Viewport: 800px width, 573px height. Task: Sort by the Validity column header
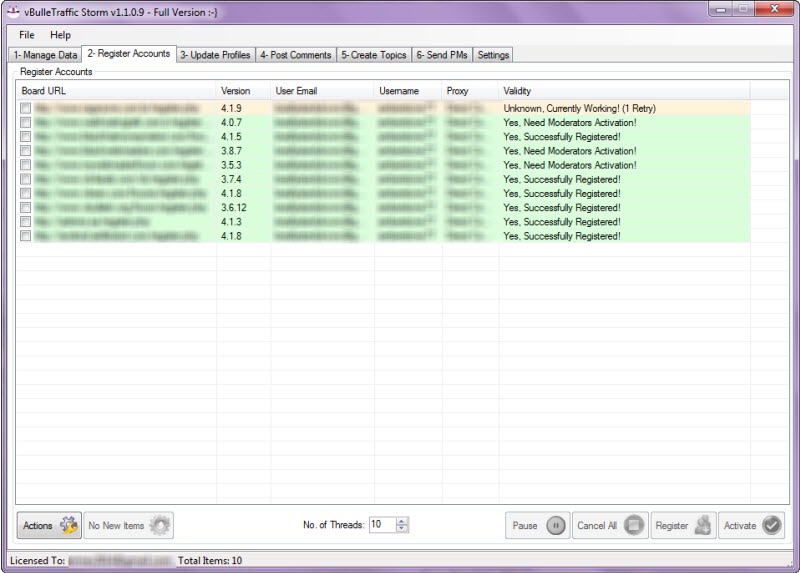[x=624, y=91]
